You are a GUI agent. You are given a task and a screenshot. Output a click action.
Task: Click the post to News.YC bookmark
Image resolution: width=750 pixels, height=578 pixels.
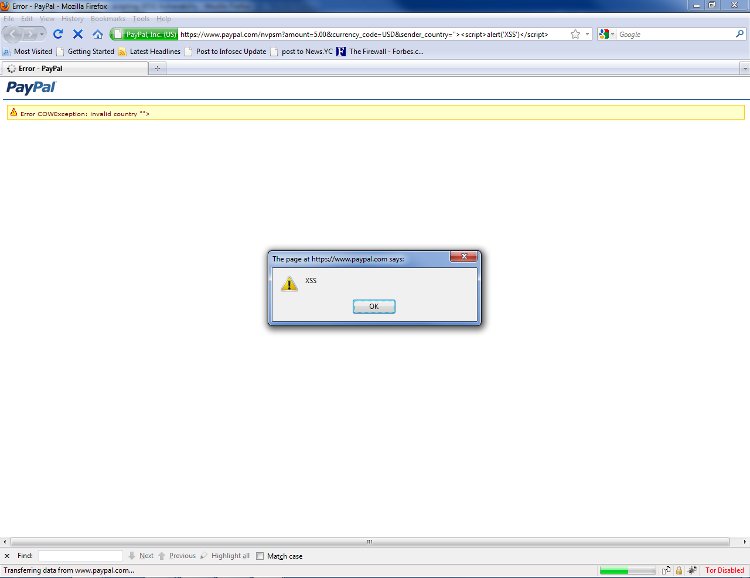[301, 51]
